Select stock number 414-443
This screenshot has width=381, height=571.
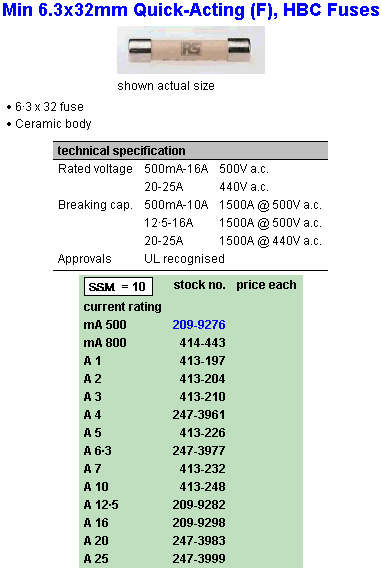coord(203,343)
